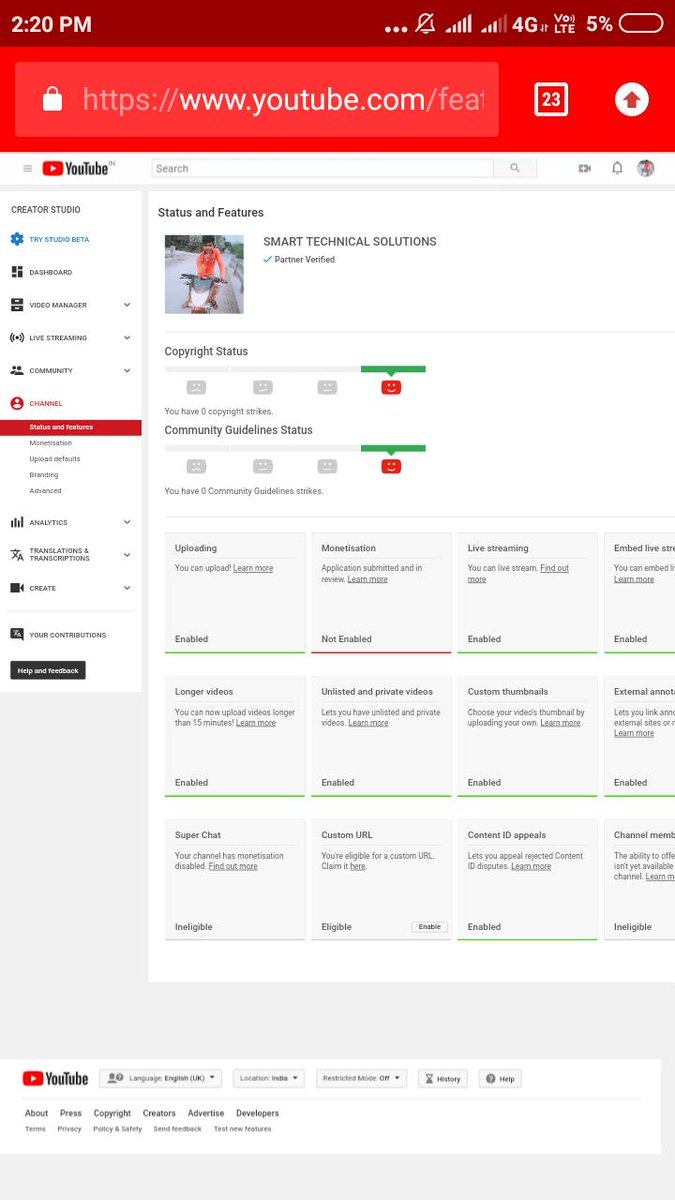The image size is (675, 1200).
Task: Click the Try Studio Beta gear icon
Action: (17, 239)
